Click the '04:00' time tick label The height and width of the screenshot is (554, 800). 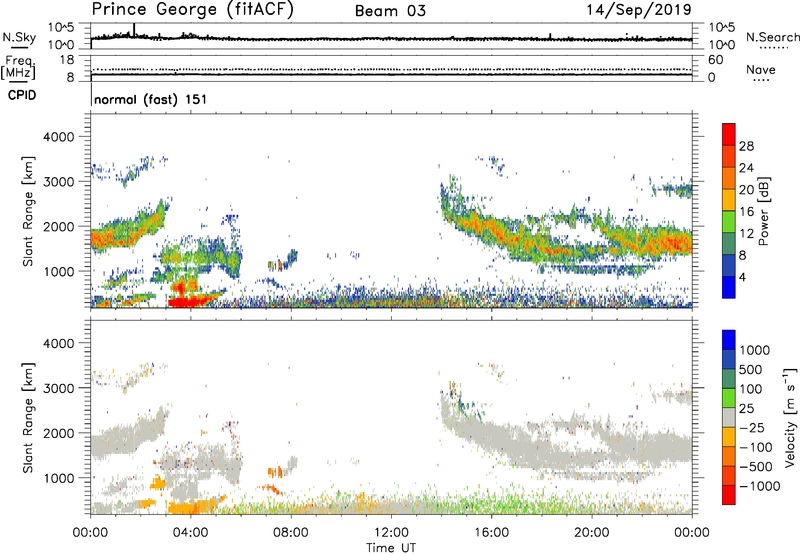190,533
